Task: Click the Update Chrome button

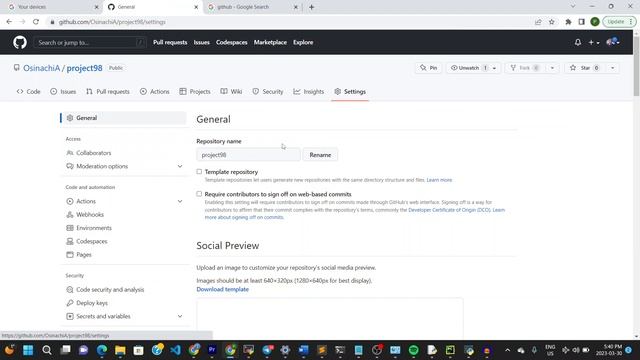Action: (x=619, y=22)
